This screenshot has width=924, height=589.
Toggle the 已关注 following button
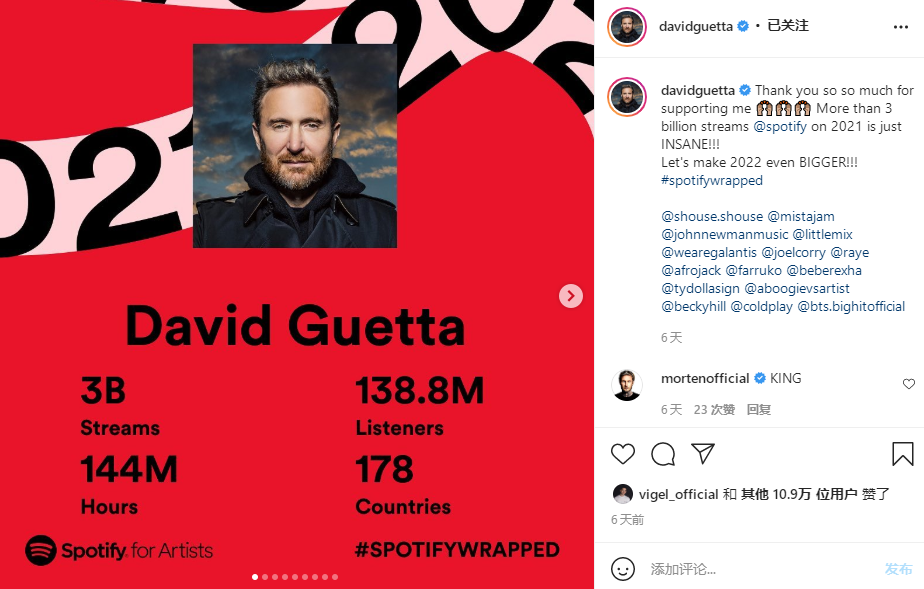(788, 26)
